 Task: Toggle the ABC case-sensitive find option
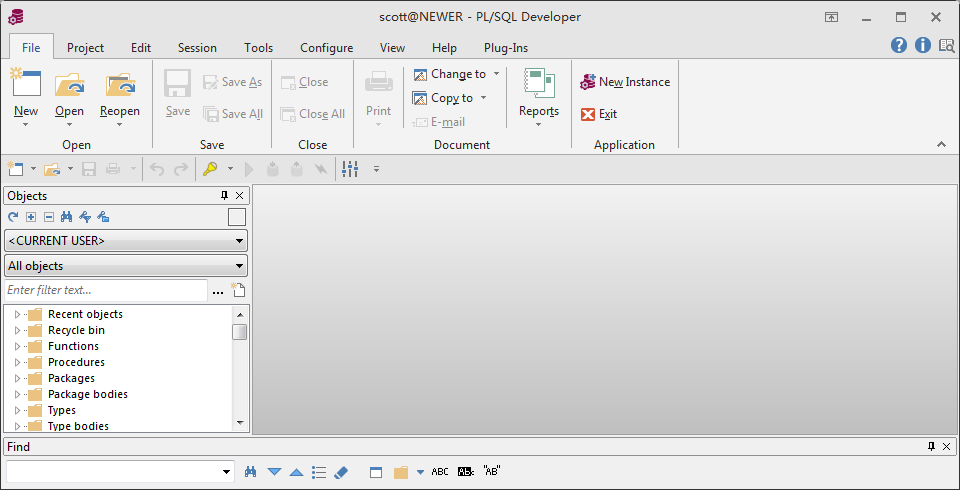click(440, 472)
